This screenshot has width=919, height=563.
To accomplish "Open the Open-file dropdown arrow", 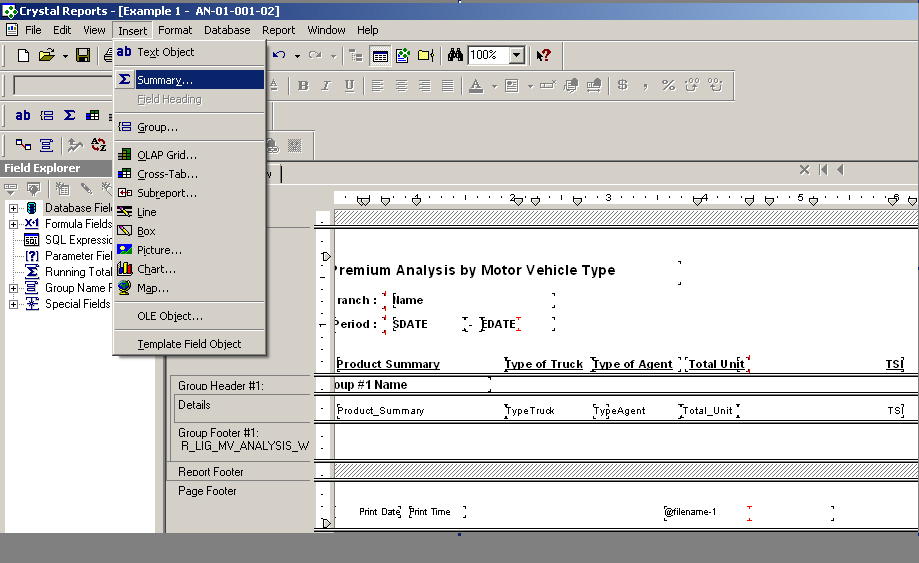I will [65, 56].
